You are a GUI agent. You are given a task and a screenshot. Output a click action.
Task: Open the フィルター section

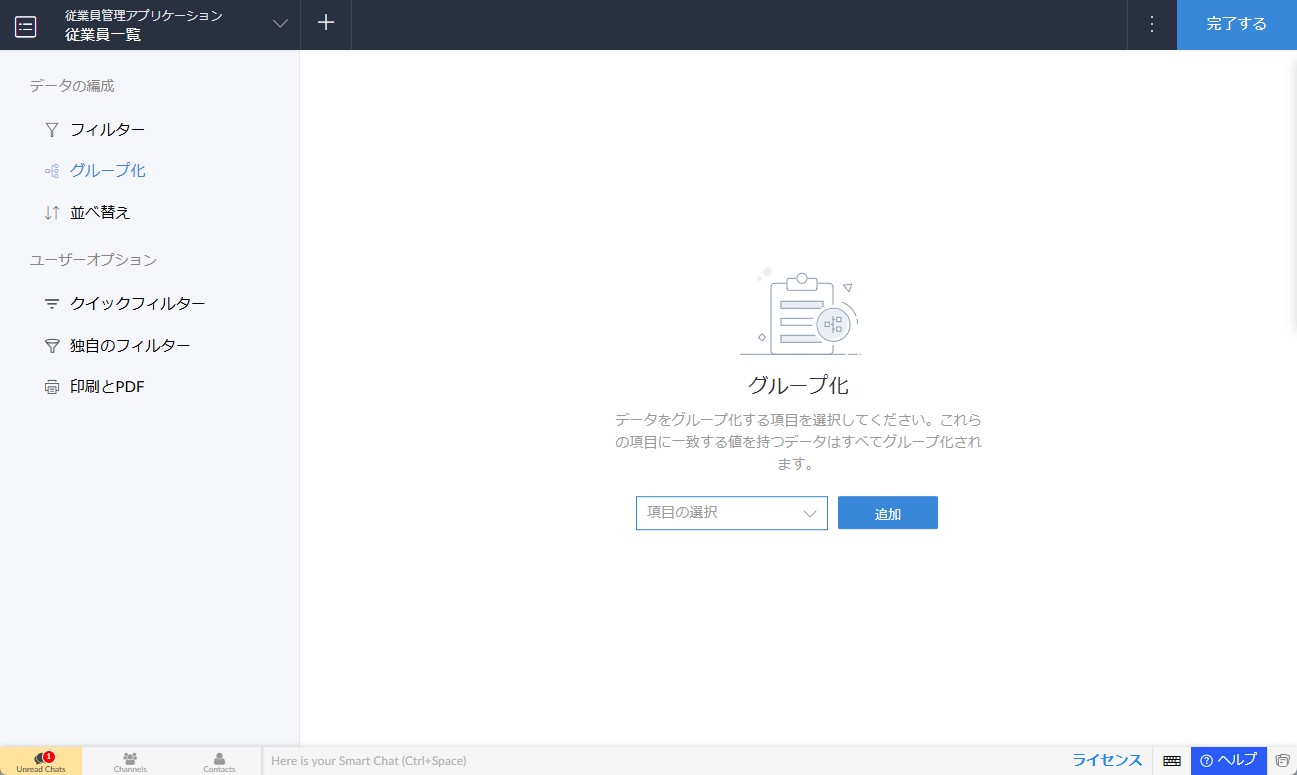click(x=107, y=130)
